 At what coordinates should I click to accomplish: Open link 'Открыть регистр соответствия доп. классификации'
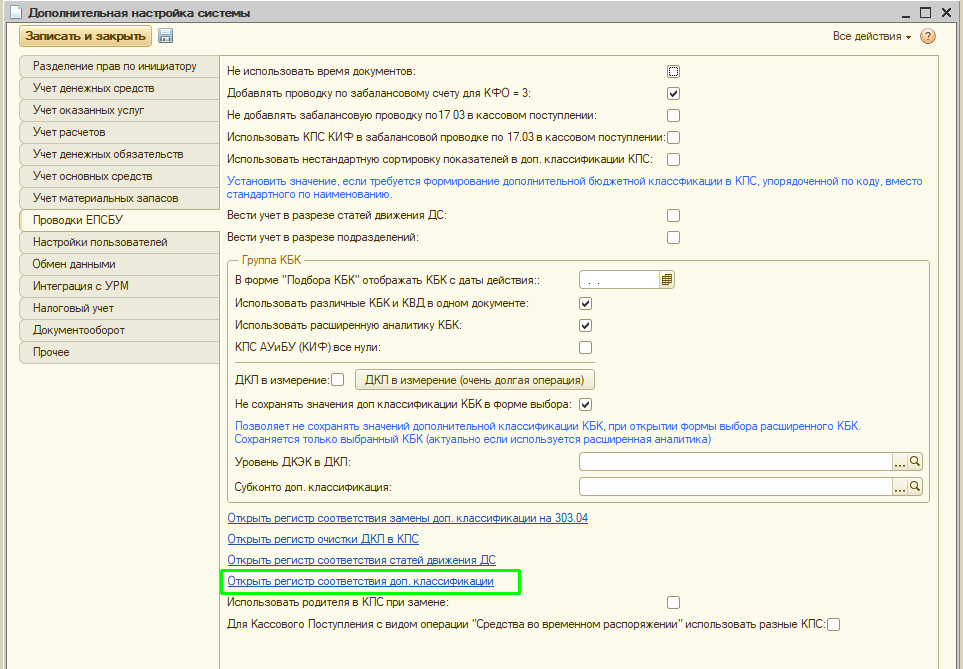(x=360, y=581)
